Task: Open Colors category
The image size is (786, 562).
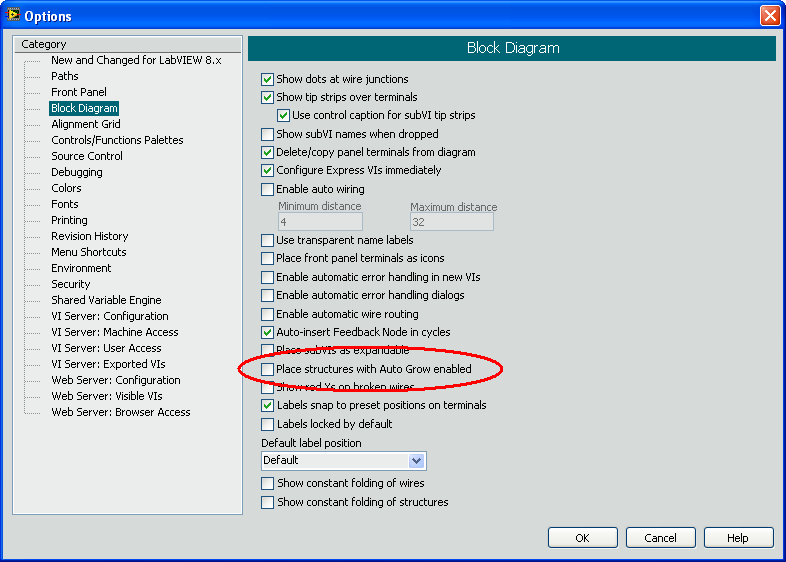Action: pos(66,189)
